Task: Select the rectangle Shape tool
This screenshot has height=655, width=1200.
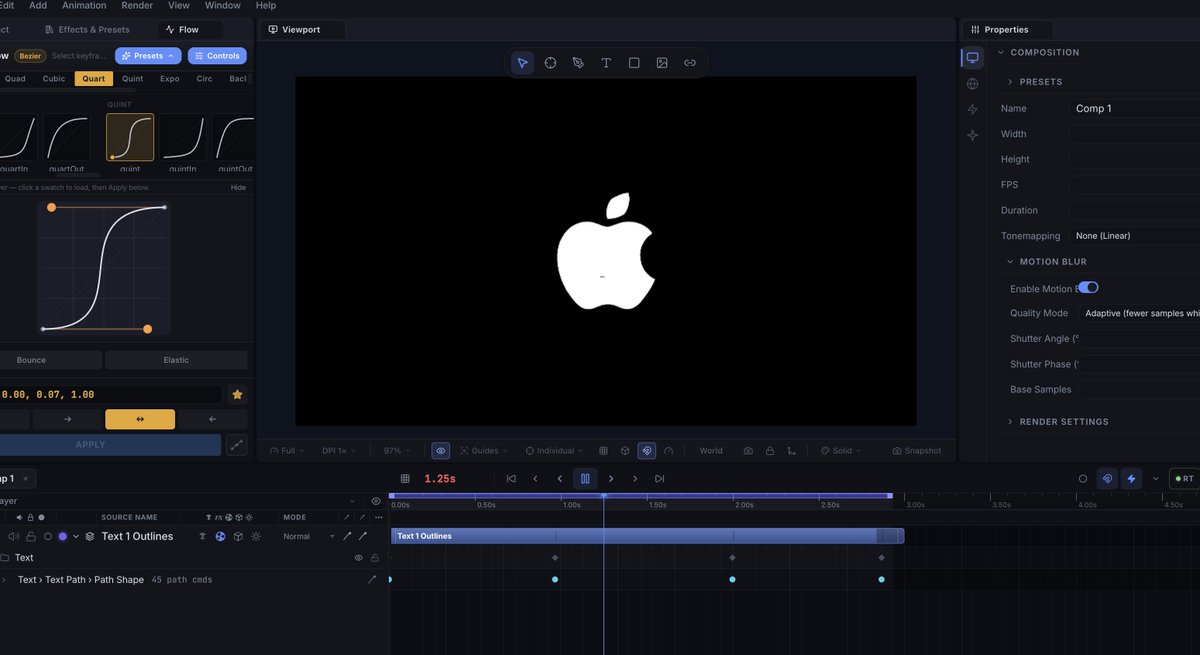Action: tap(634, 63)
